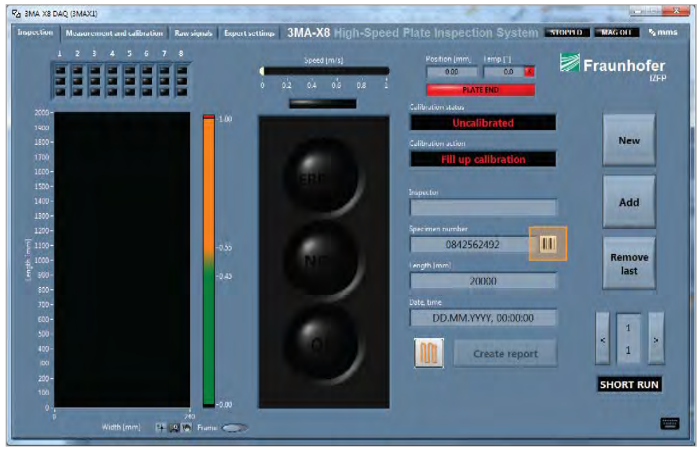Click the bottom O indicator lamp

coord(322,341)
